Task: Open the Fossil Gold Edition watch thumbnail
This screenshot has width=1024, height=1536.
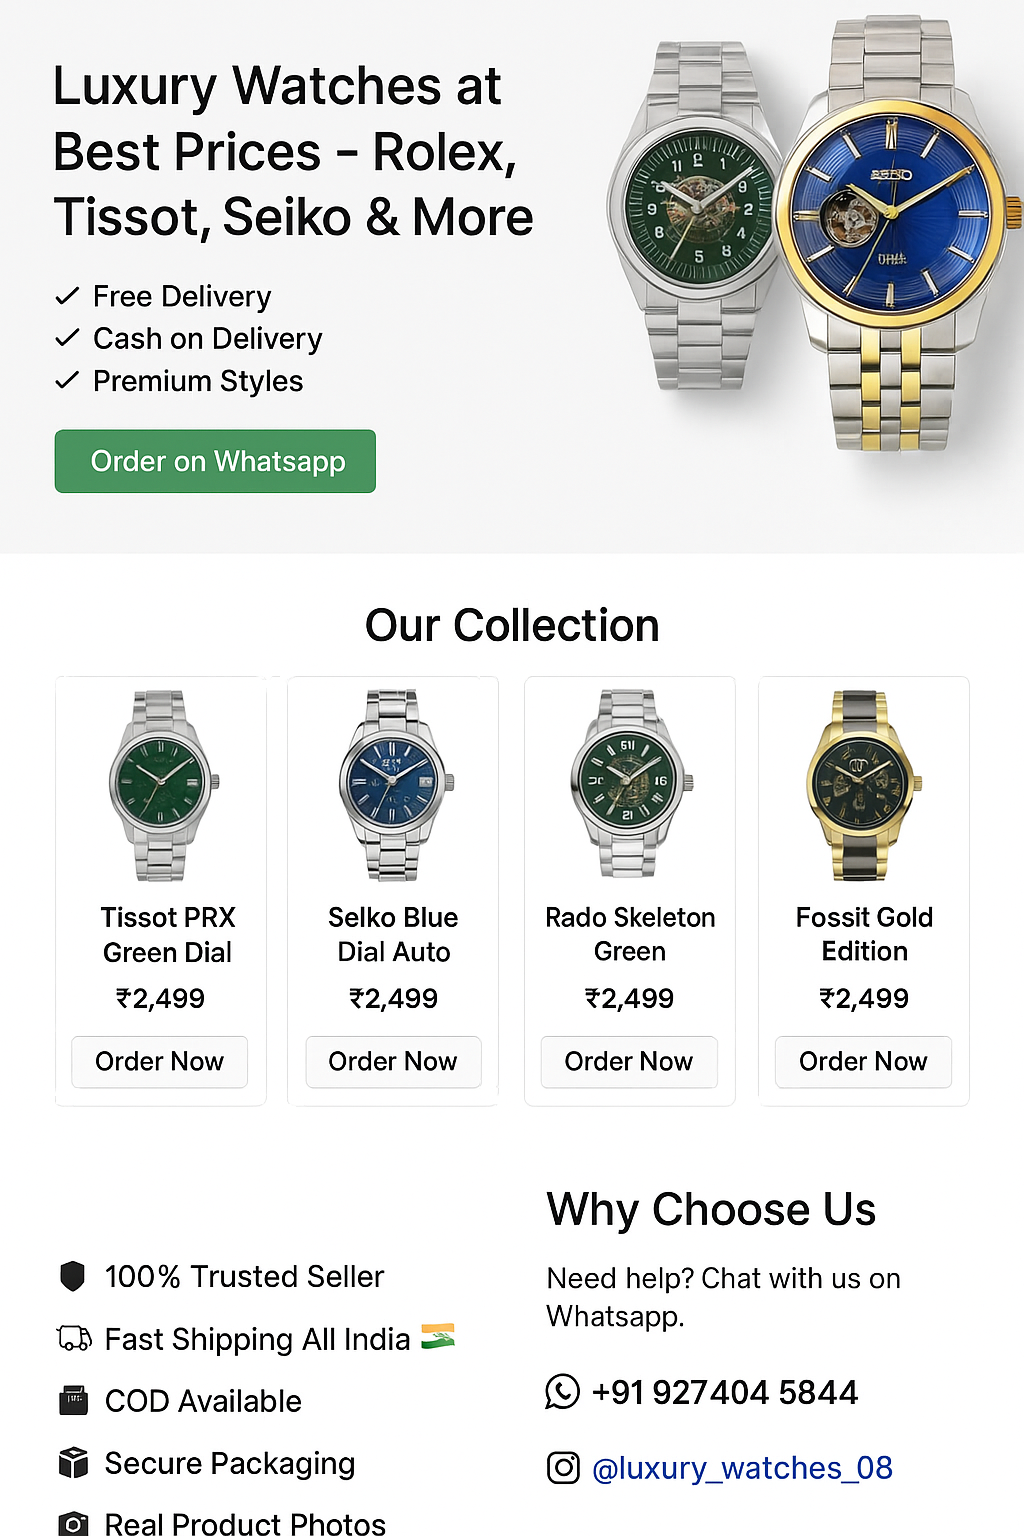Action: pyautogui.click(x=863, y=785)
